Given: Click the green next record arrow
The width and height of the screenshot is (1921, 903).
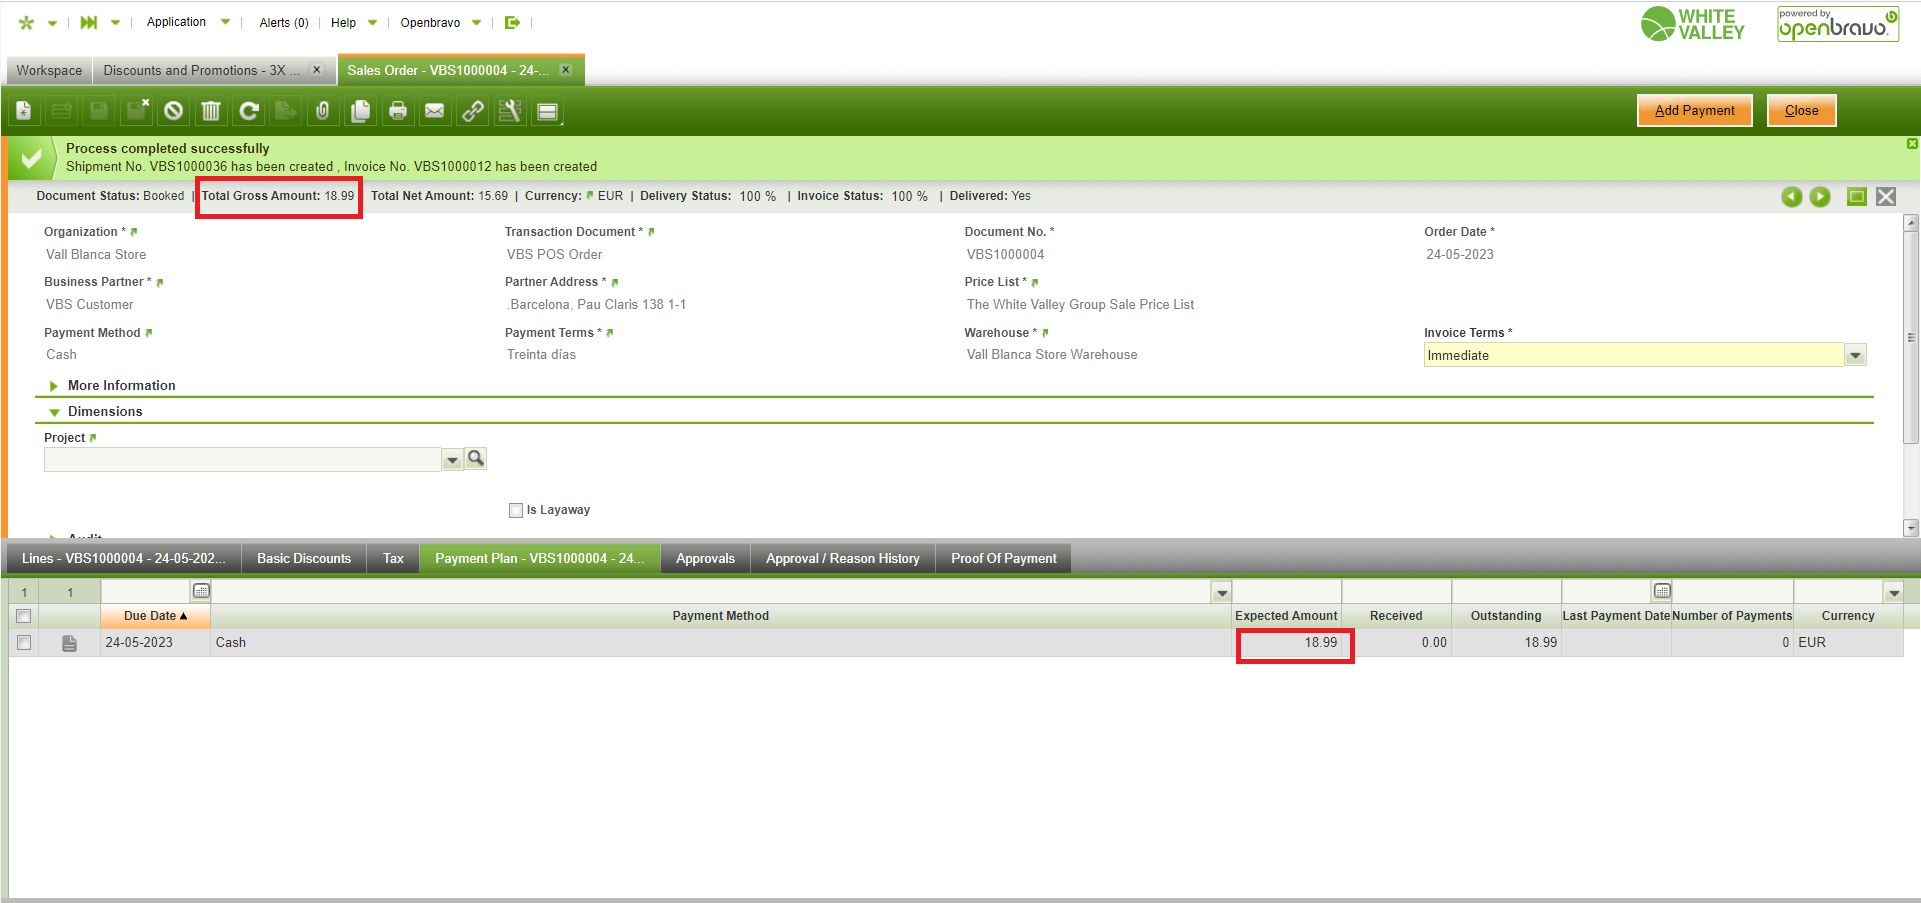Looking at the screenshot, I should 1820,197.
